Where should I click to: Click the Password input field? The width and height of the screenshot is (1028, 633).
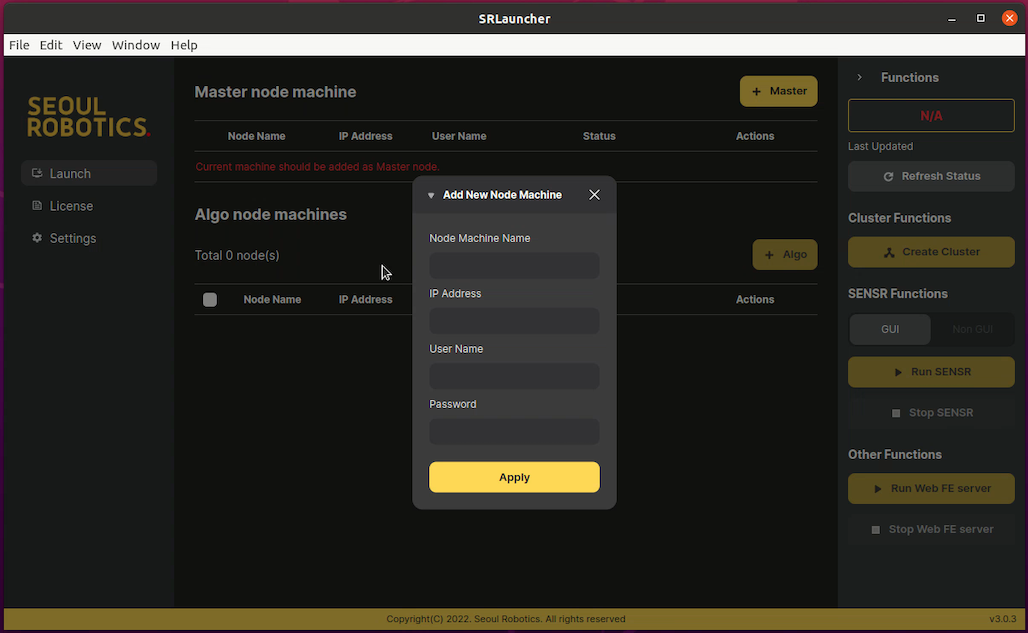point(514,432)
